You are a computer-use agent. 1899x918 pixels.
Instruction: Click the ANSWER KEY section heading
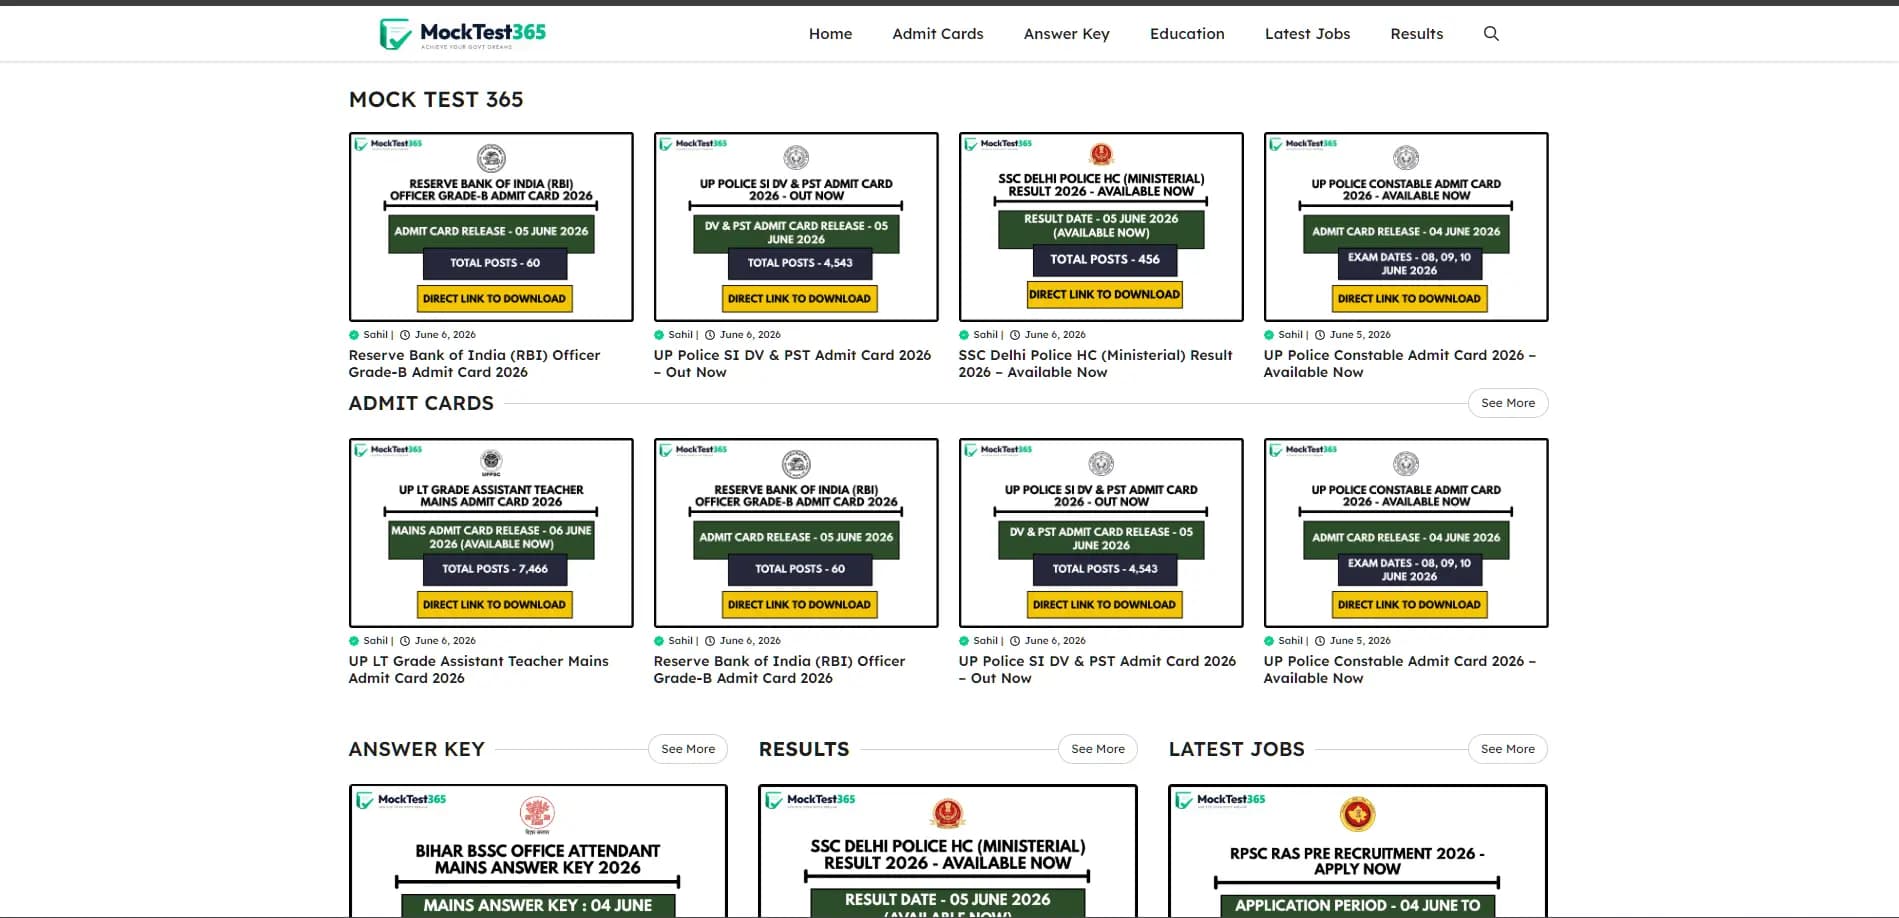(416, 749)
